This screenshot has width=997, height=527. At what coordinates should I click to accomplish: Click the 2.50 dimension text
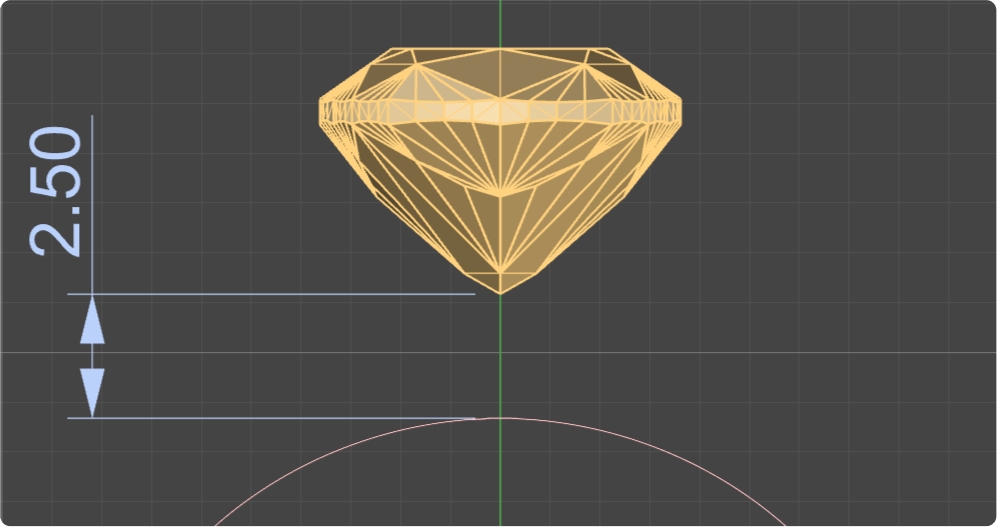click(56, 191)
